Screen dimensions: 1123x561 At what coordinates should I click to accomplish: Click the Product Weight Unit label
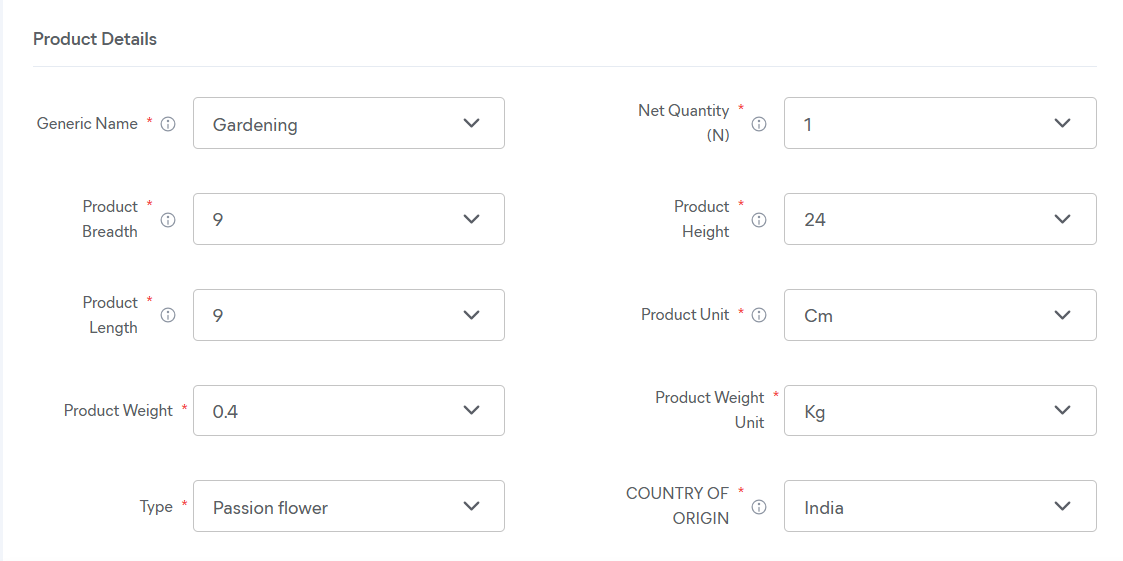pyautogui.click(x=710, y=410)
